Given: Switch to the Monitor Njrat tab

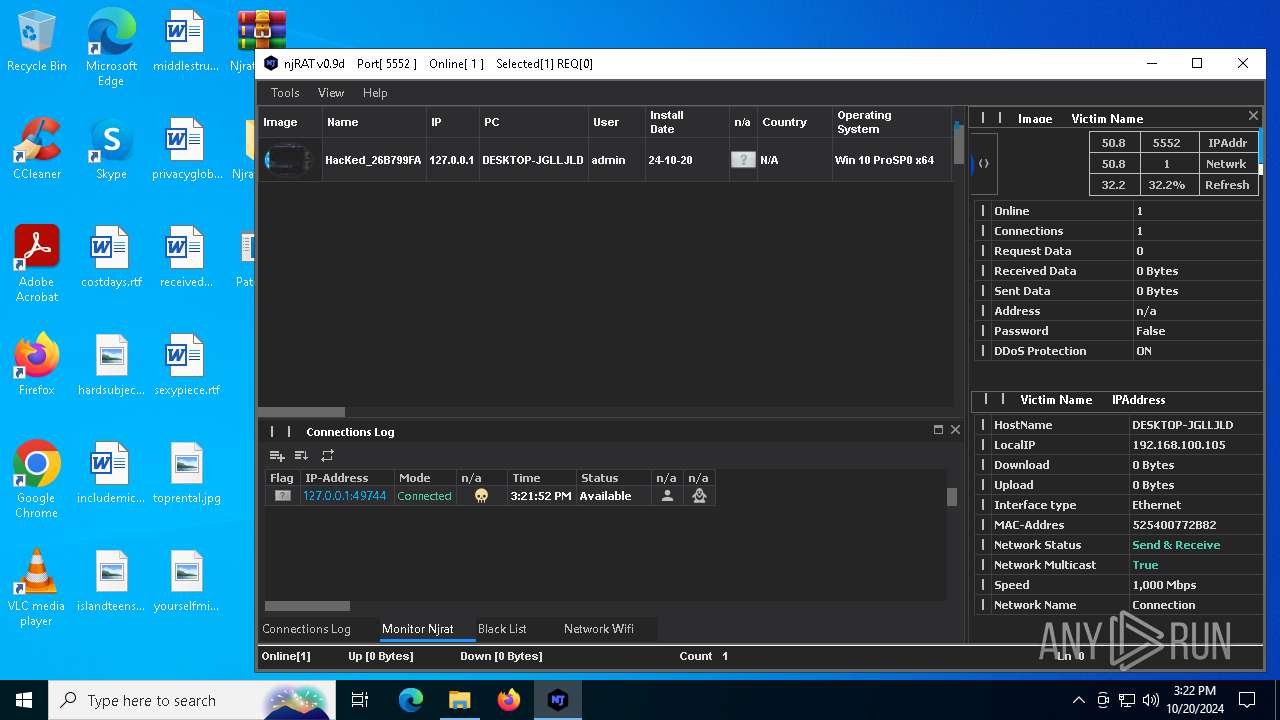Looking at the screenshot, I should pos(418,629).
